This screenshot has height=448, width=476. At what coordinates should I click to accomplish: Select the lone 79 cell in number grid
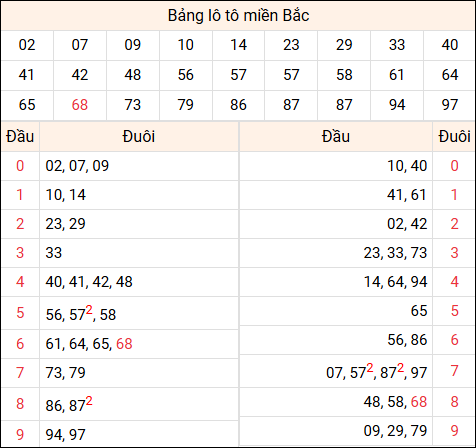[186, 105]
